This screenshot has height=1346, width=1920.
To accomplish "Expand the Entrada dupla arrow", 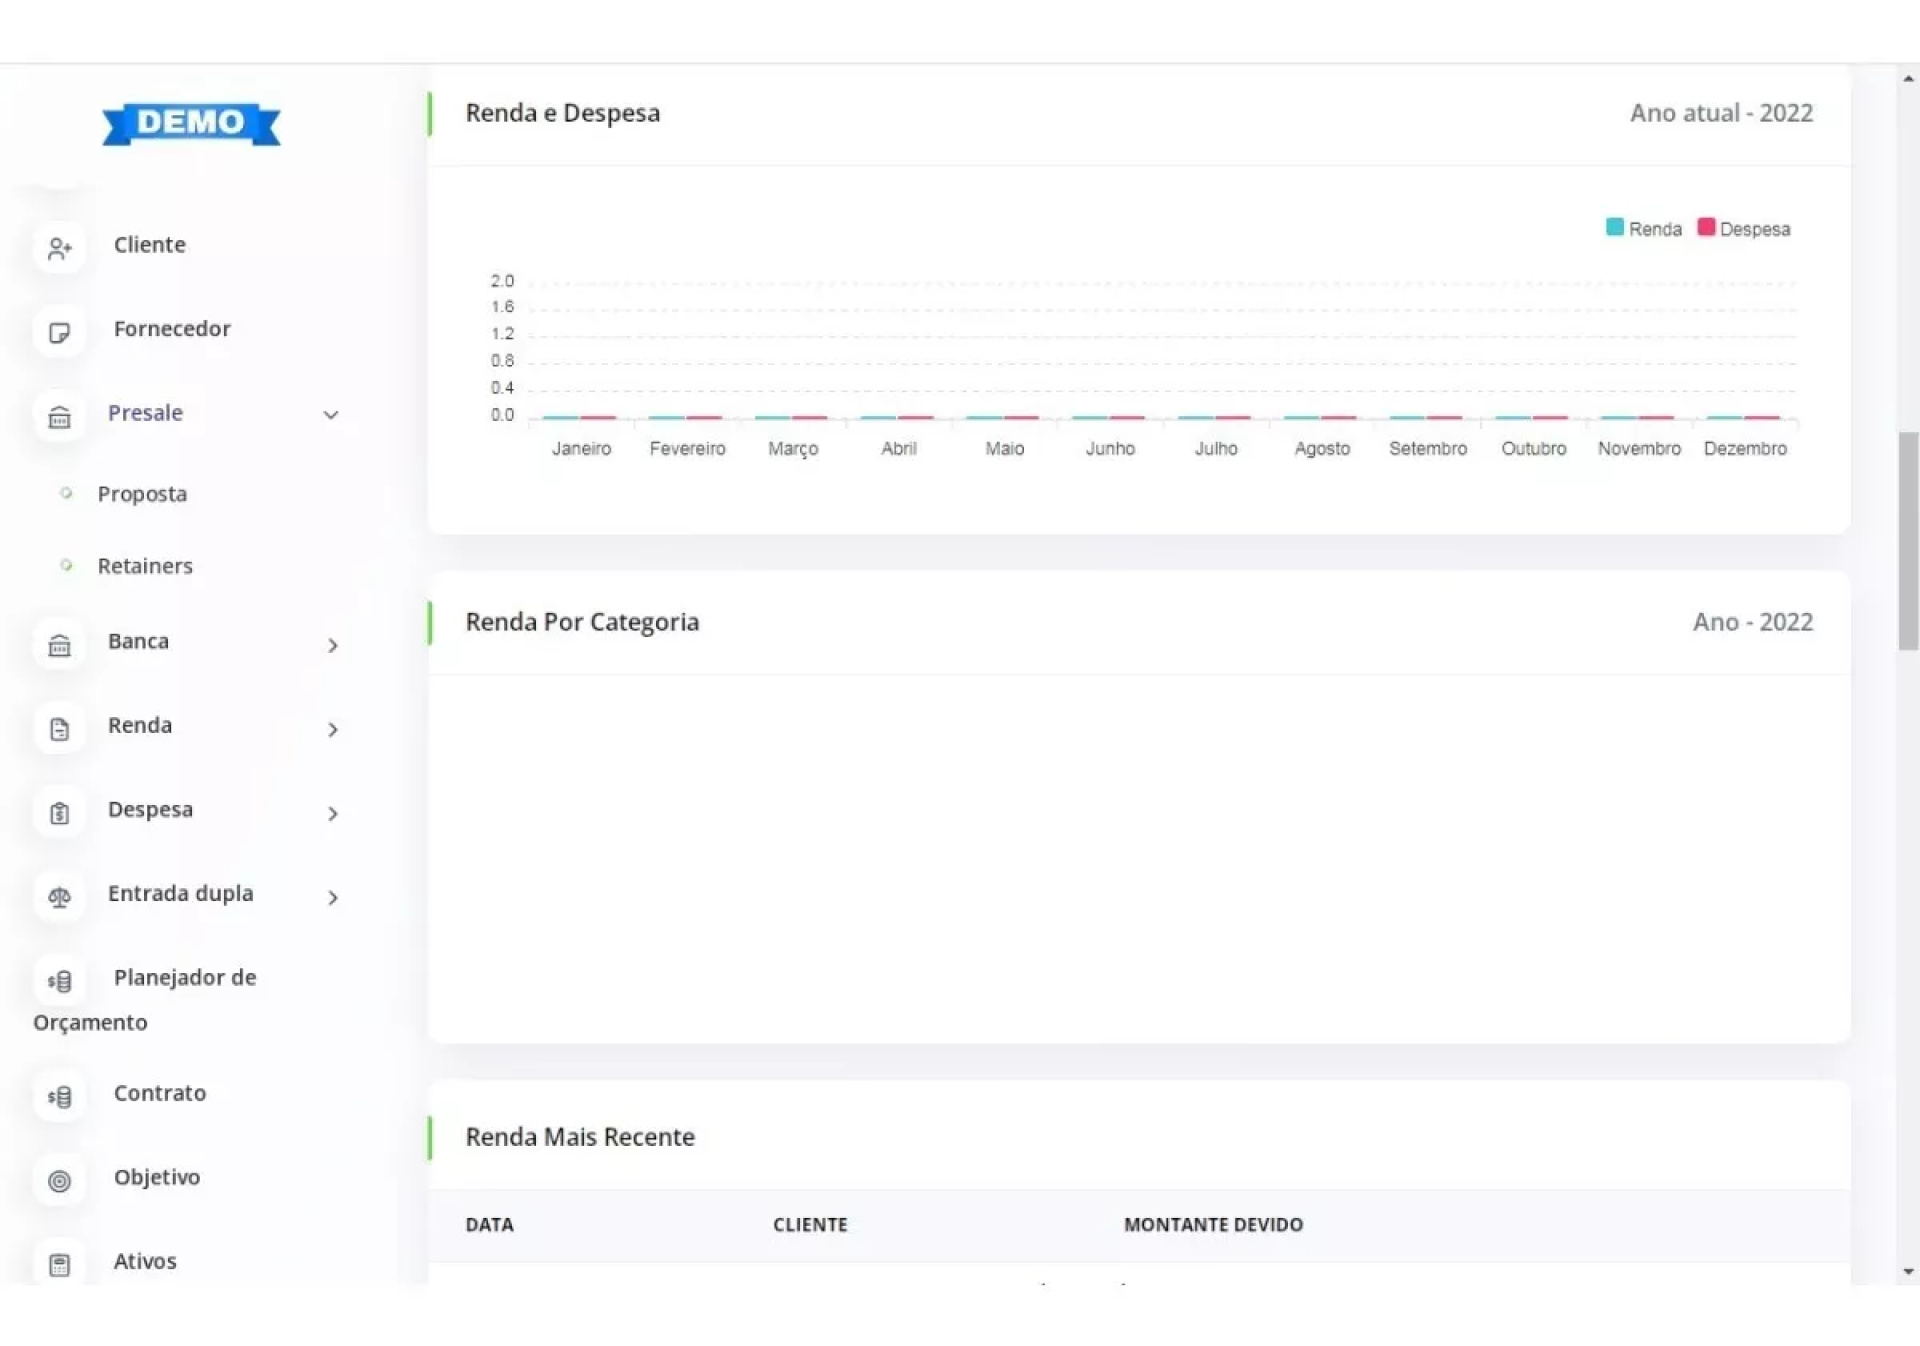I will (x=333, y=897).
